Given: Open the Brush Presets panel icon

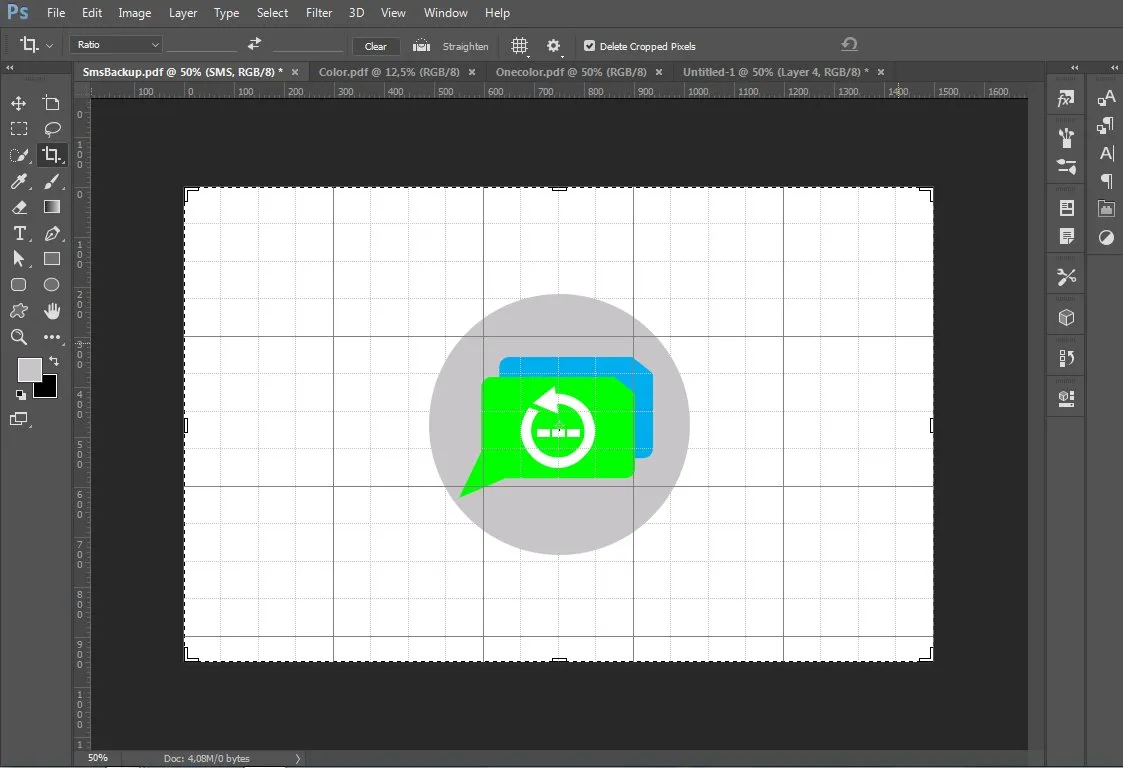Looking at the screenshot, I should (x=1066, y=136).
